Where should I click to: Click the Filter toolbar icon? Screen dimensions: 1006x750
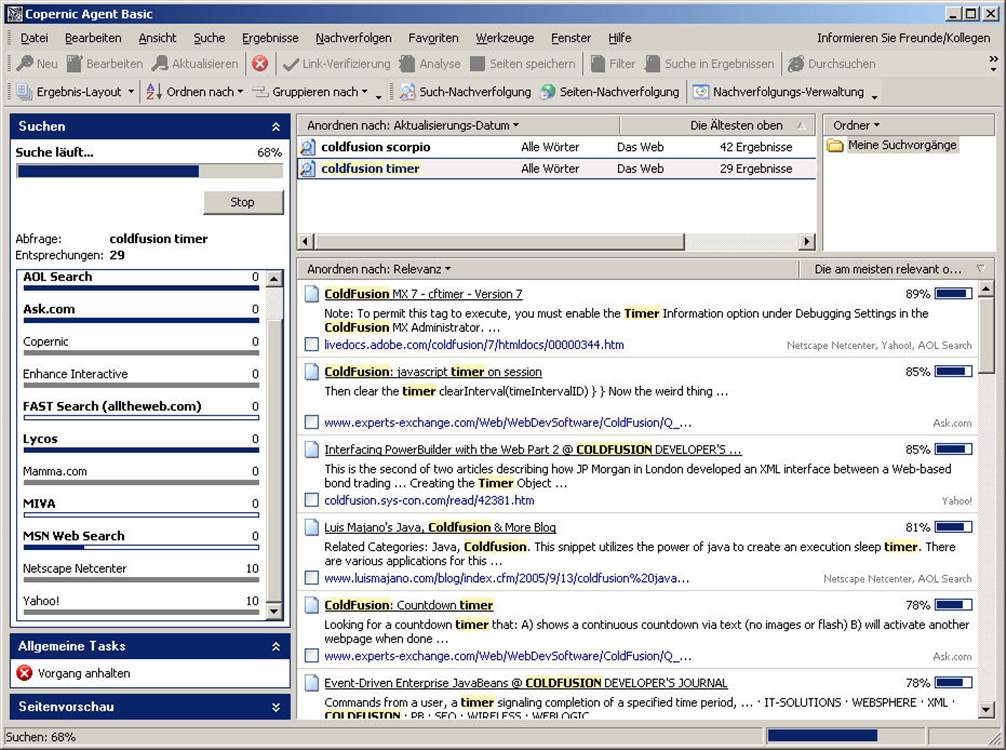597,64
